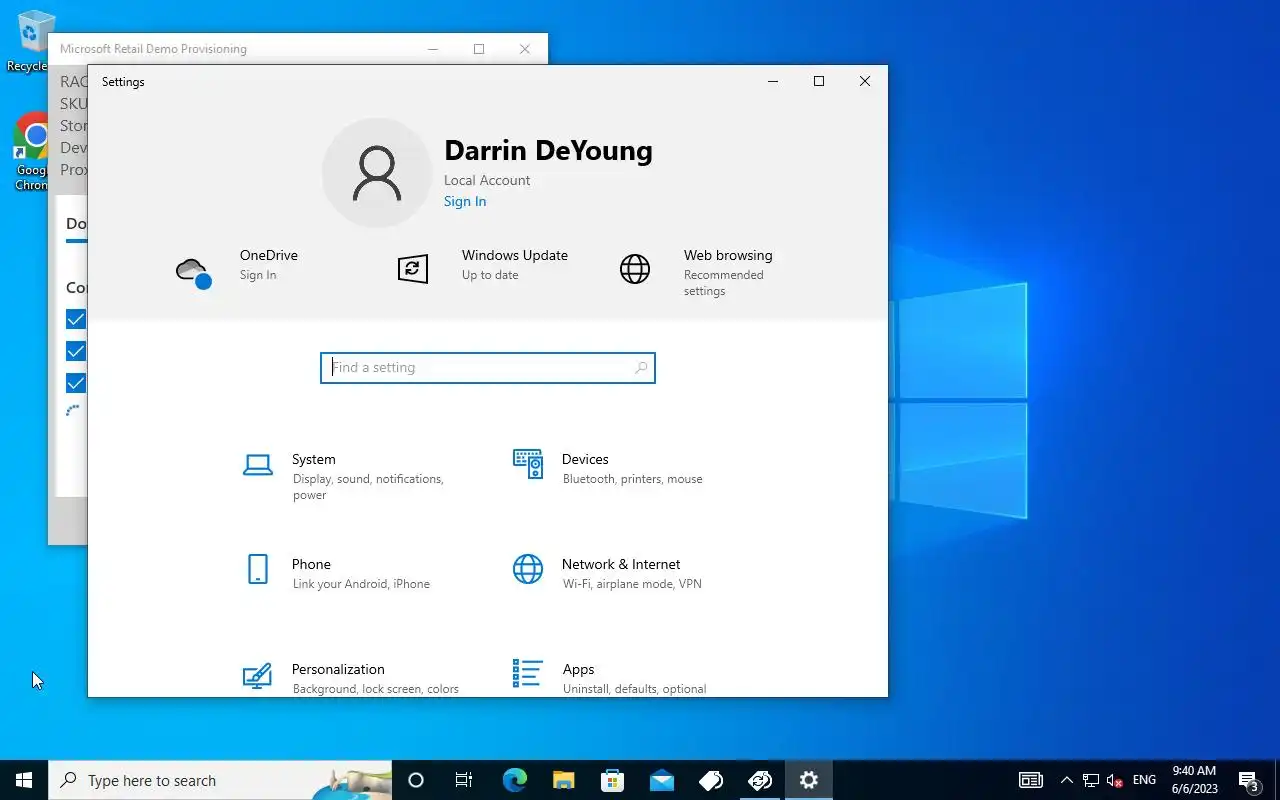Screen dimensions: 1280x800
Task: Click the OneDrive cloud icon
Action: coord(193,271)
